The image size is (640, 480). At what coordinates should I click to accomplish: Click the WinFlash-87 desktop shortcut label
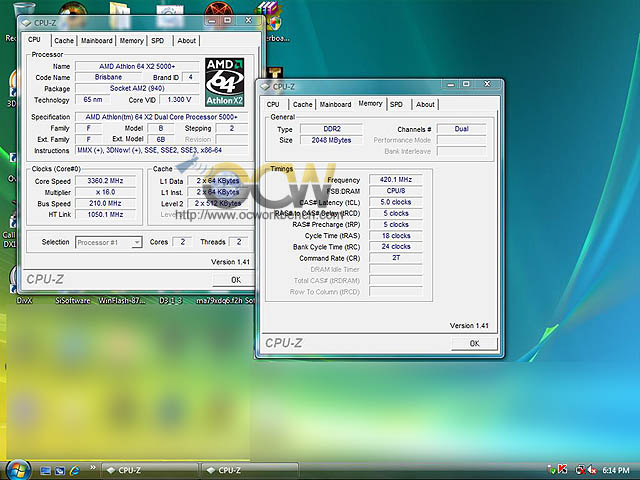122,301
